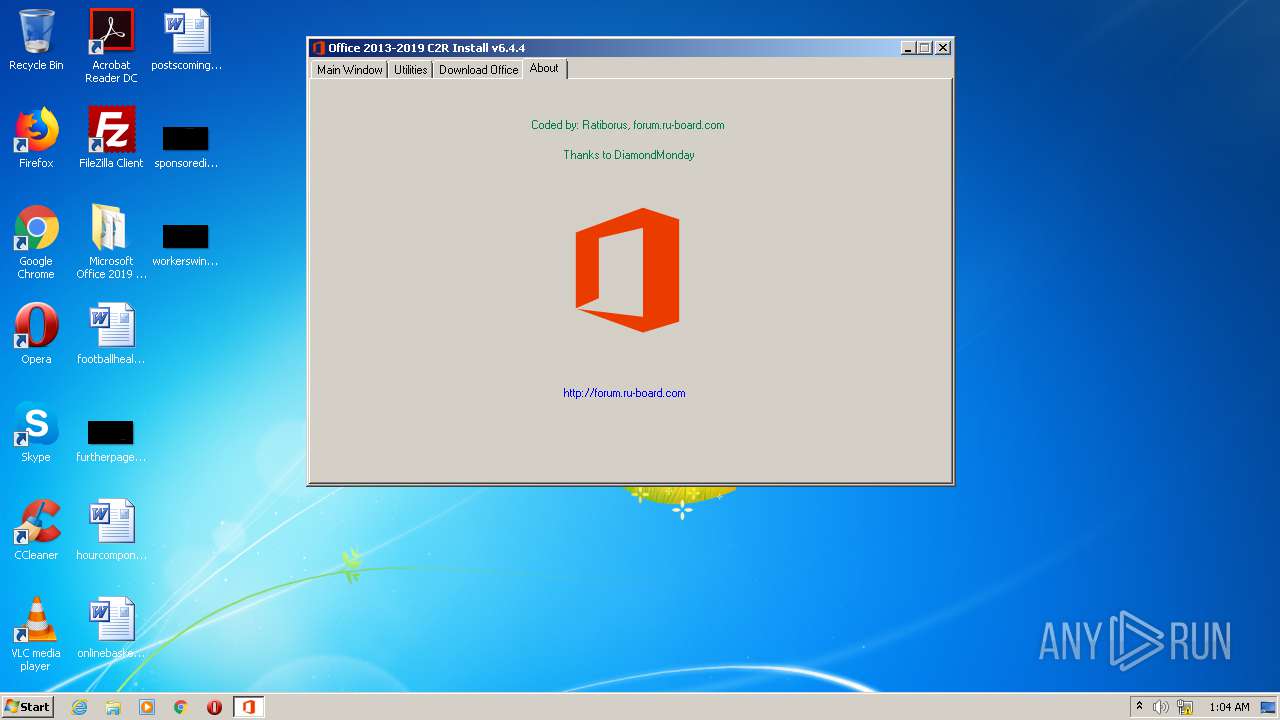
Task: Select the onlinebask Word document
Action: (x=111, y=628)
